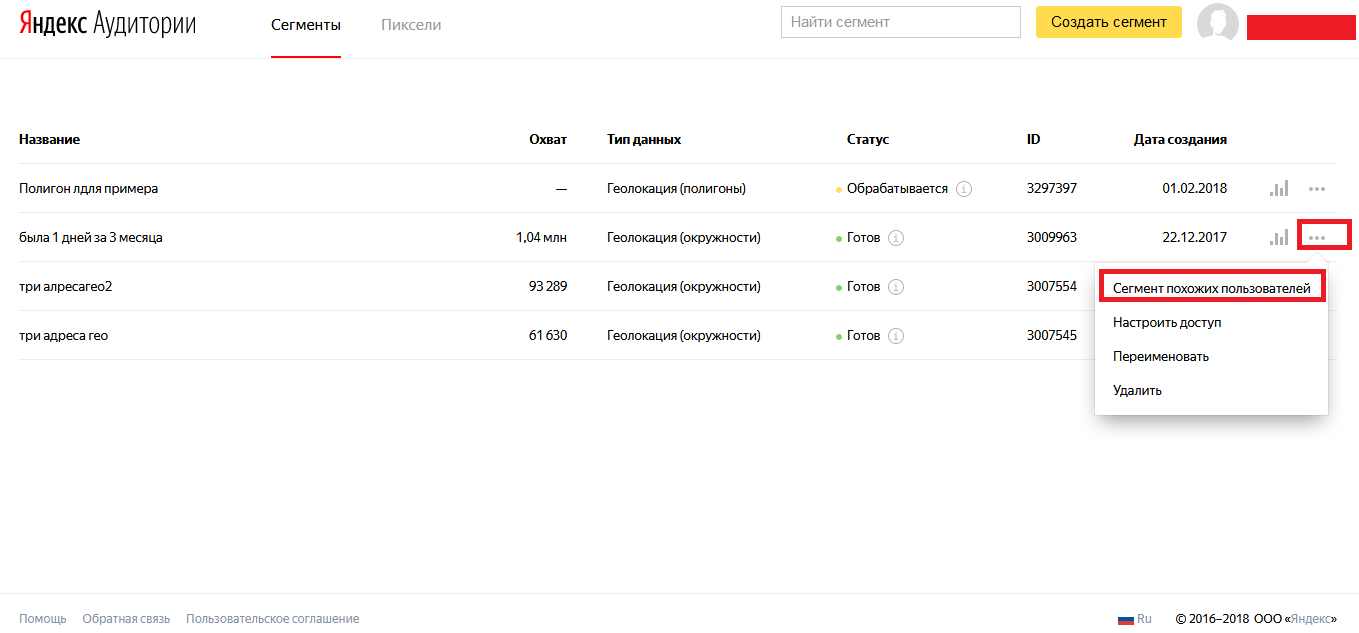Click reach value 1,04 млн
Viewport: 1359px width, 633px height.
point(541,238)
